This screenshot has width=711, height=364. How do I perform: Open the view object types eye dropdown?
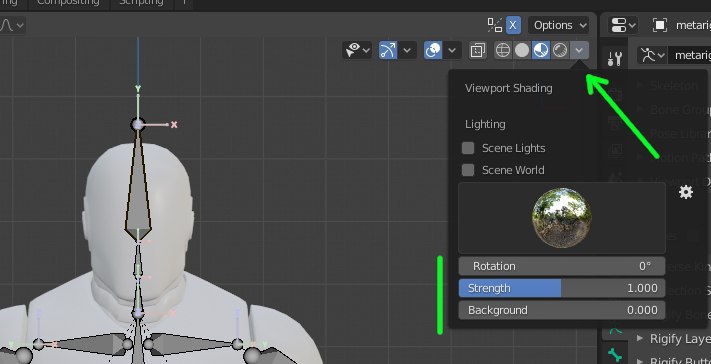(x=357, y=50)
